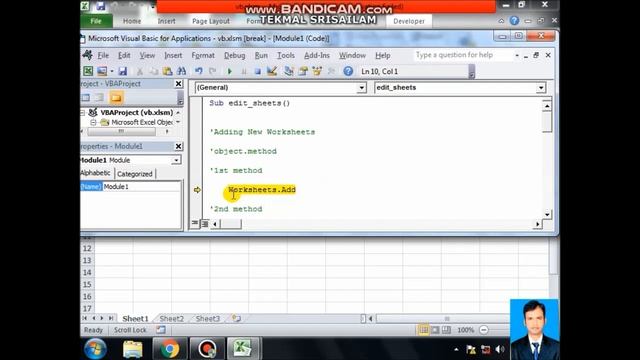Click the Worksheets.Add code line
The height and width of the screenshot is (360, 640).
(262, 190)
